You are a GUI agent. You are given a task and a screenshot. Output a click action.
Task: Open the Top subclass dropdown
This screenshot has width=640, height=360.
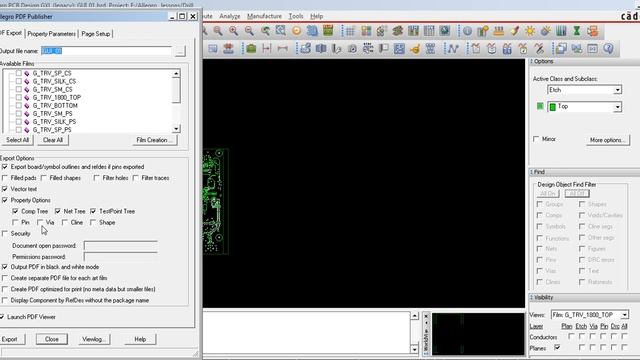617,107
